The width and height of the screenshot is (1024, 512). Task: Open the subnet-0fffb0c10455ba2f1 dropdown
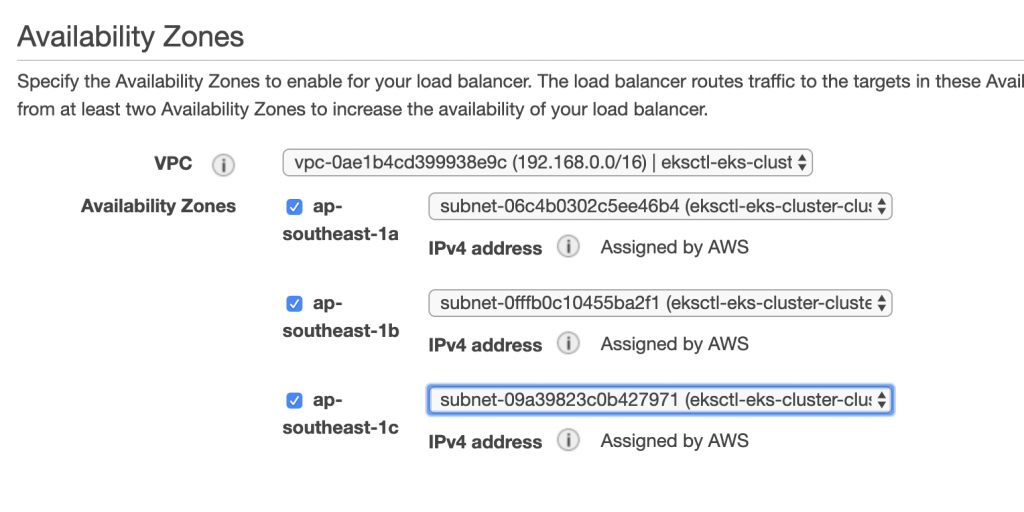pyautogui.click(x=660, y=304)
